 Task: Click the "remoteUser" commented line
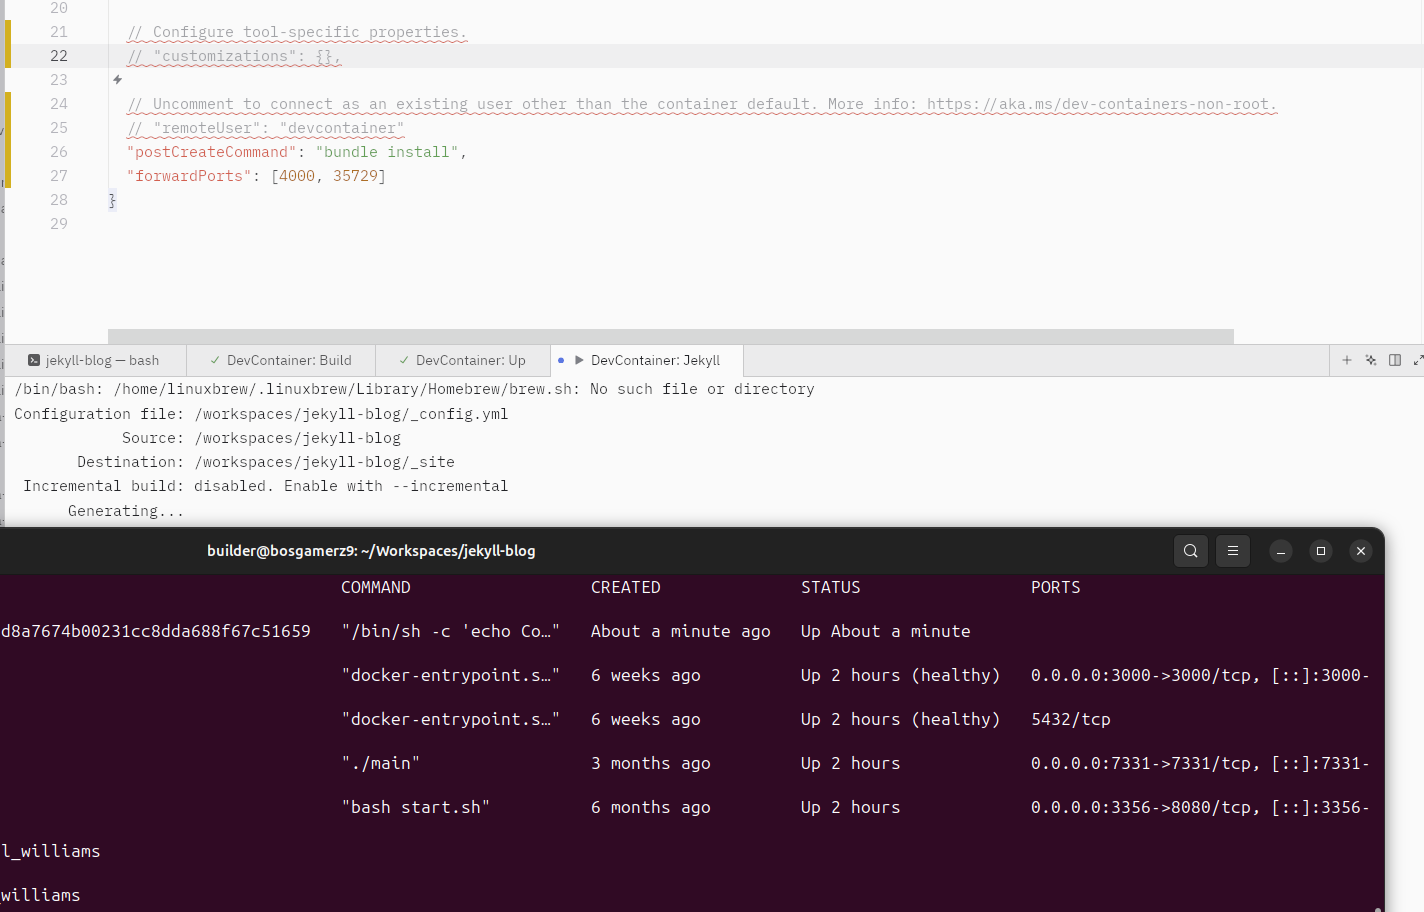266,128
